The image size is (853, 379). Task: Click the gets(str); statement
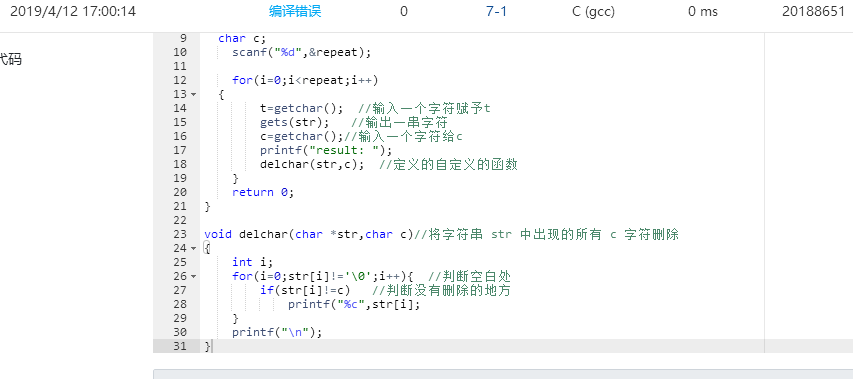(x=294, y=122)
